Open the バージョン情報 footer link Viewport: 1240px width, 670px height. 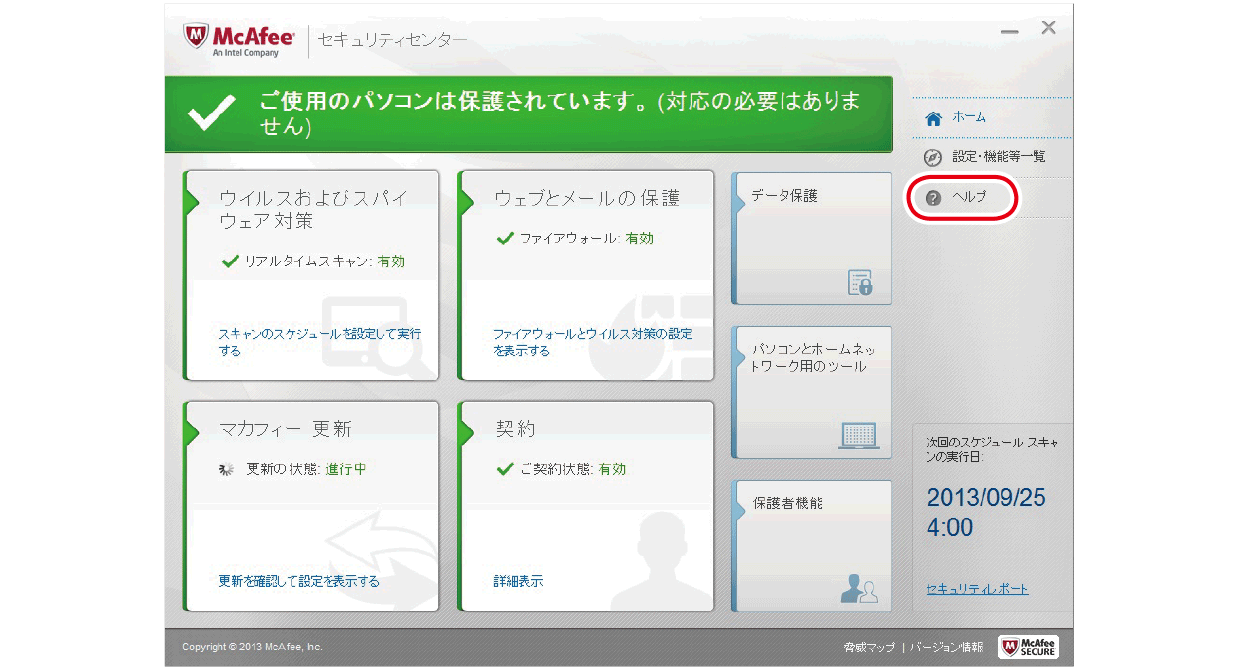click(946, 648)
